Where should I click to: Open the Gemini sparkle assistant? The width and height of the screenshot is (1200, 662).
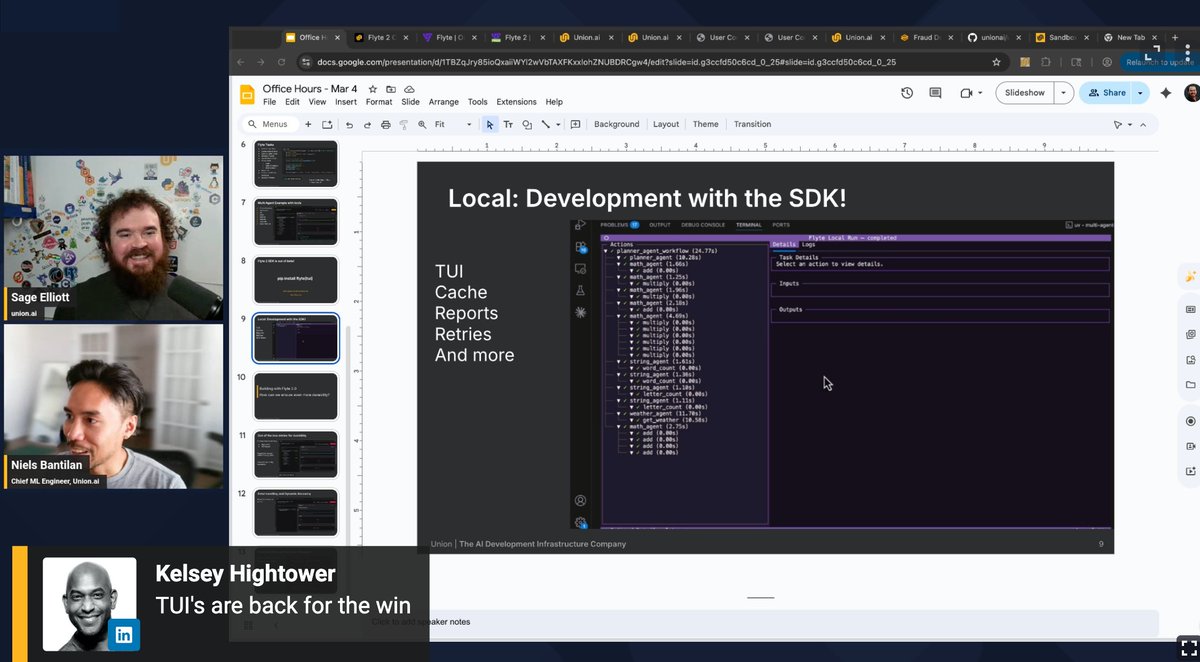click(x=1166, y=93)
